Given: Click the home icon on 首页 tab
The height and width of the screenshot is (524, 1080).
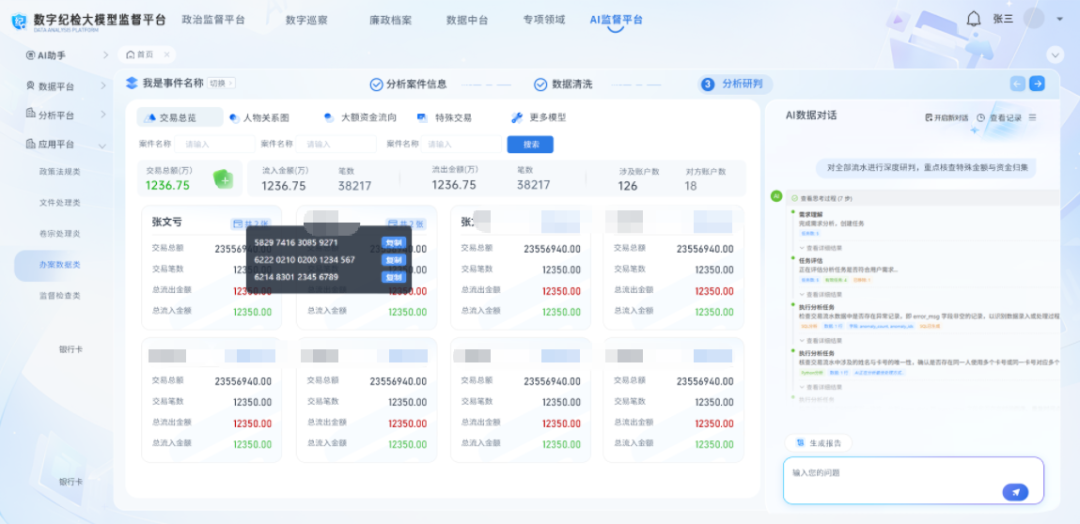Looking at the screenshot, I should click(130, 54).
